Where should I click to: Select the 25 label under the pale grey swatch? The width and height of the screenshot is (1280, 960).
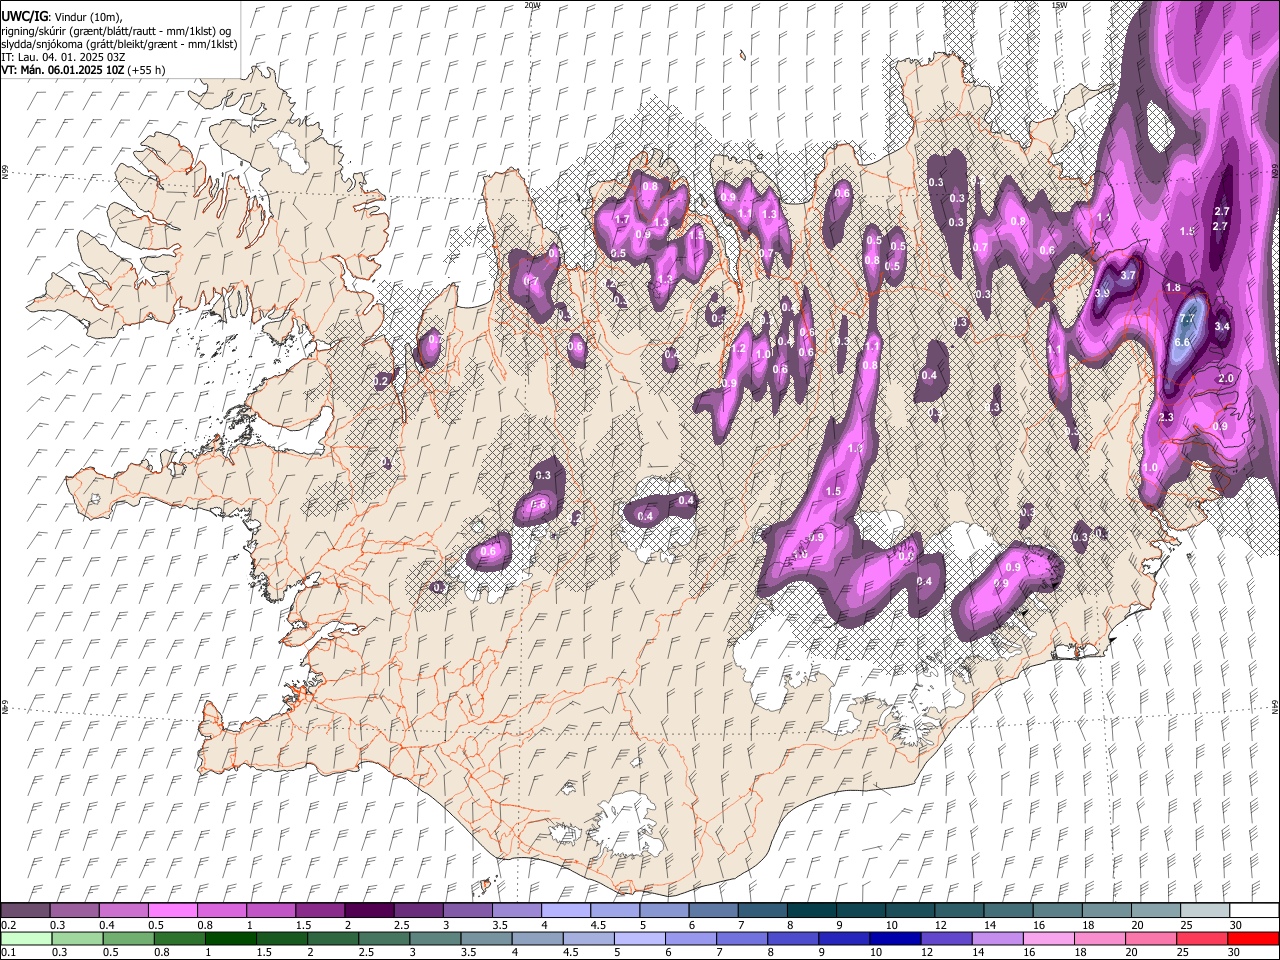click(x=1186, y=925)
